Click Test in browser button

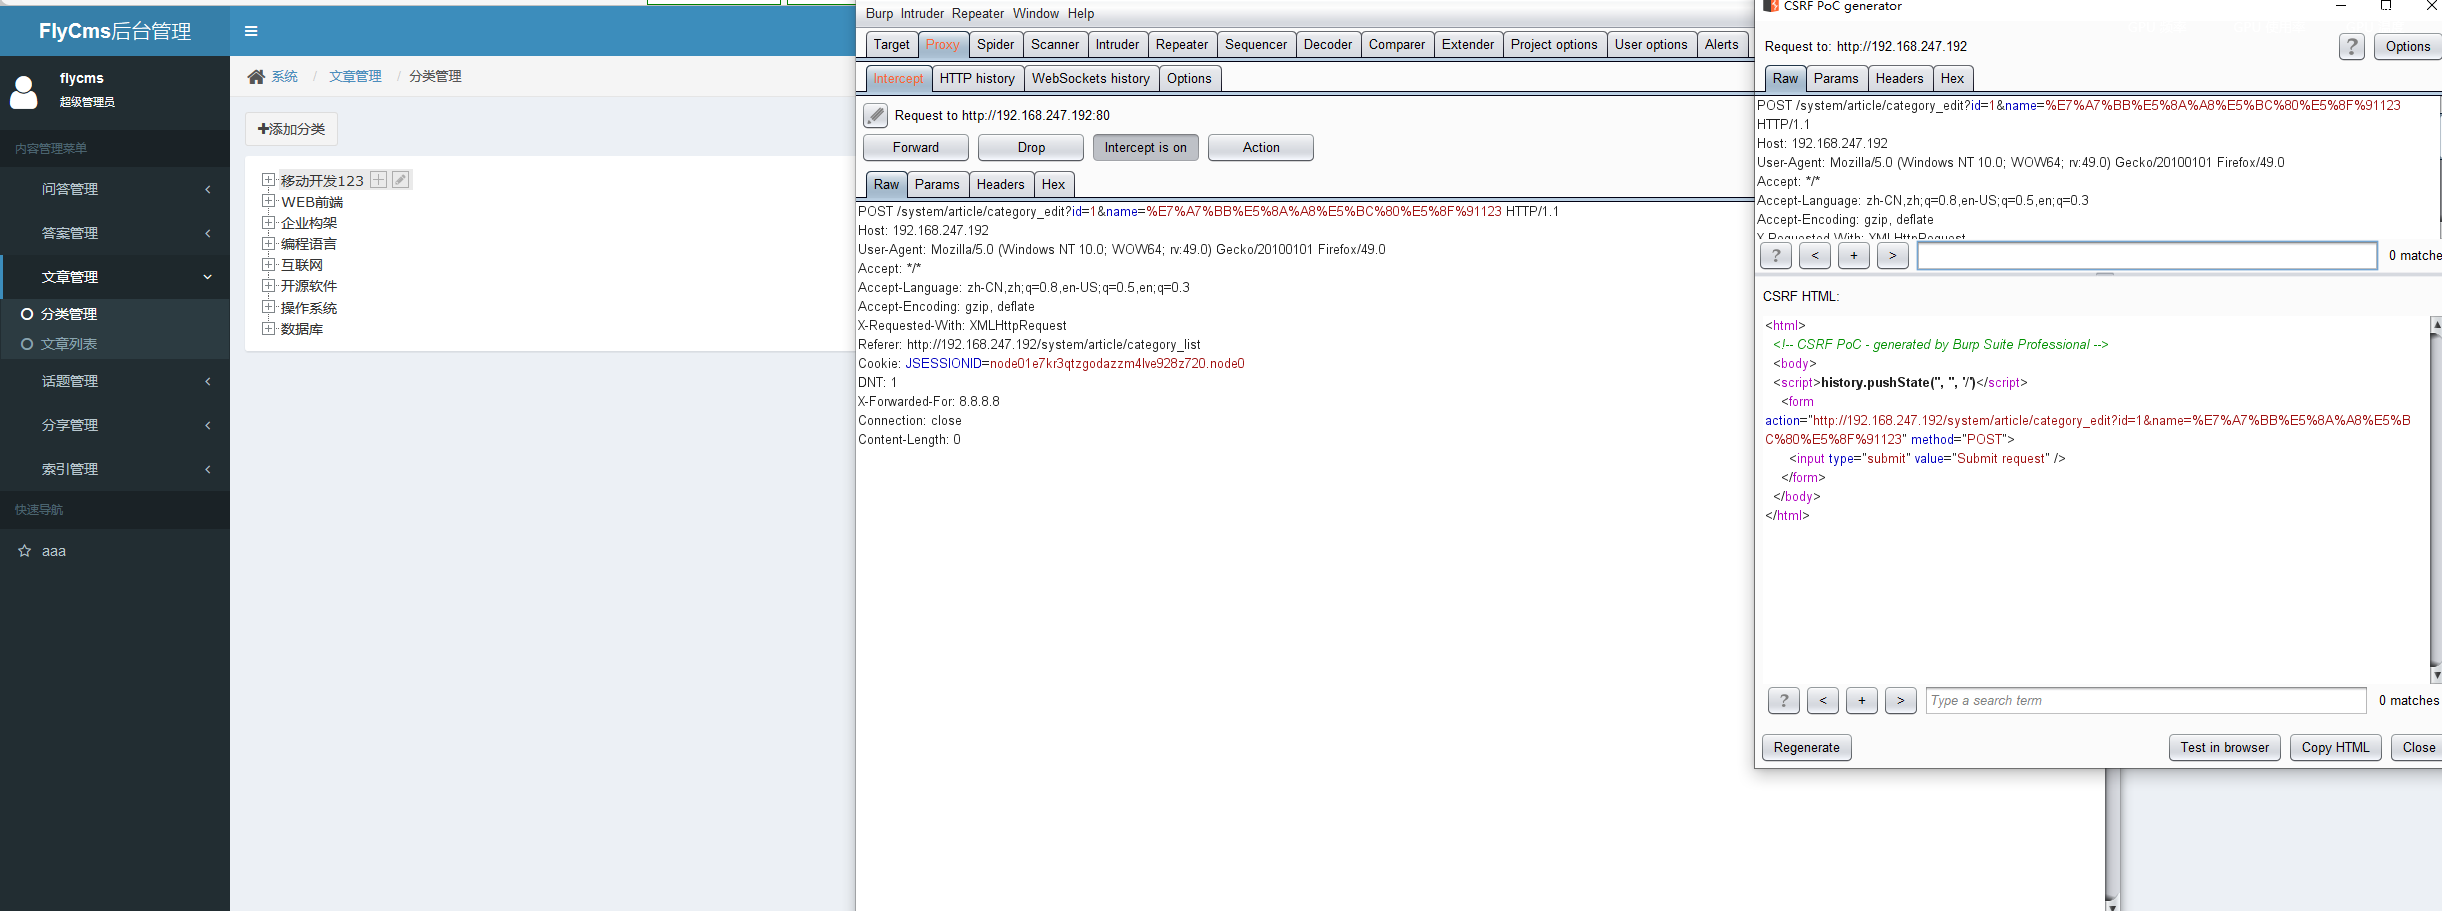click(2225, 748)
